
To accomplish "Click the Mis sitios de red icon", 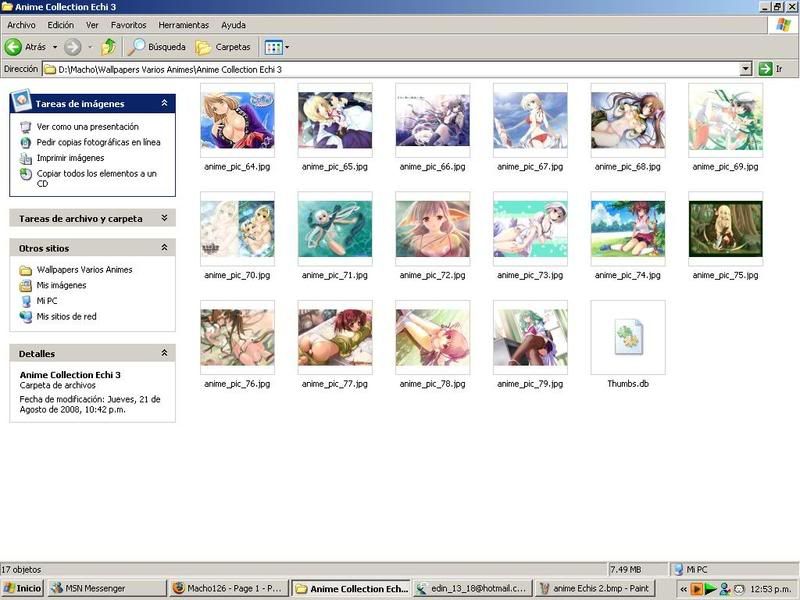I will (x=26, y=317).
